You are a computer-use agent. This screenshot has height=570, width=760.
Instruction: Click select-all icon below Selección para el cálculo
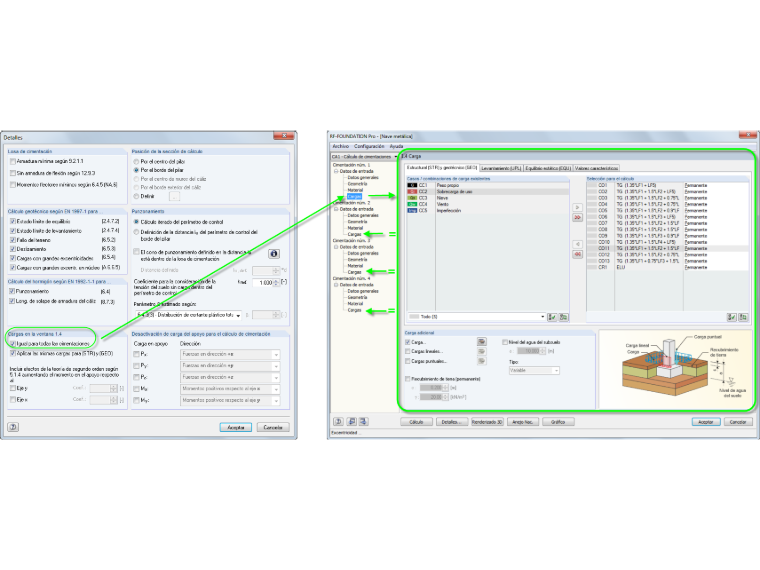731,317
